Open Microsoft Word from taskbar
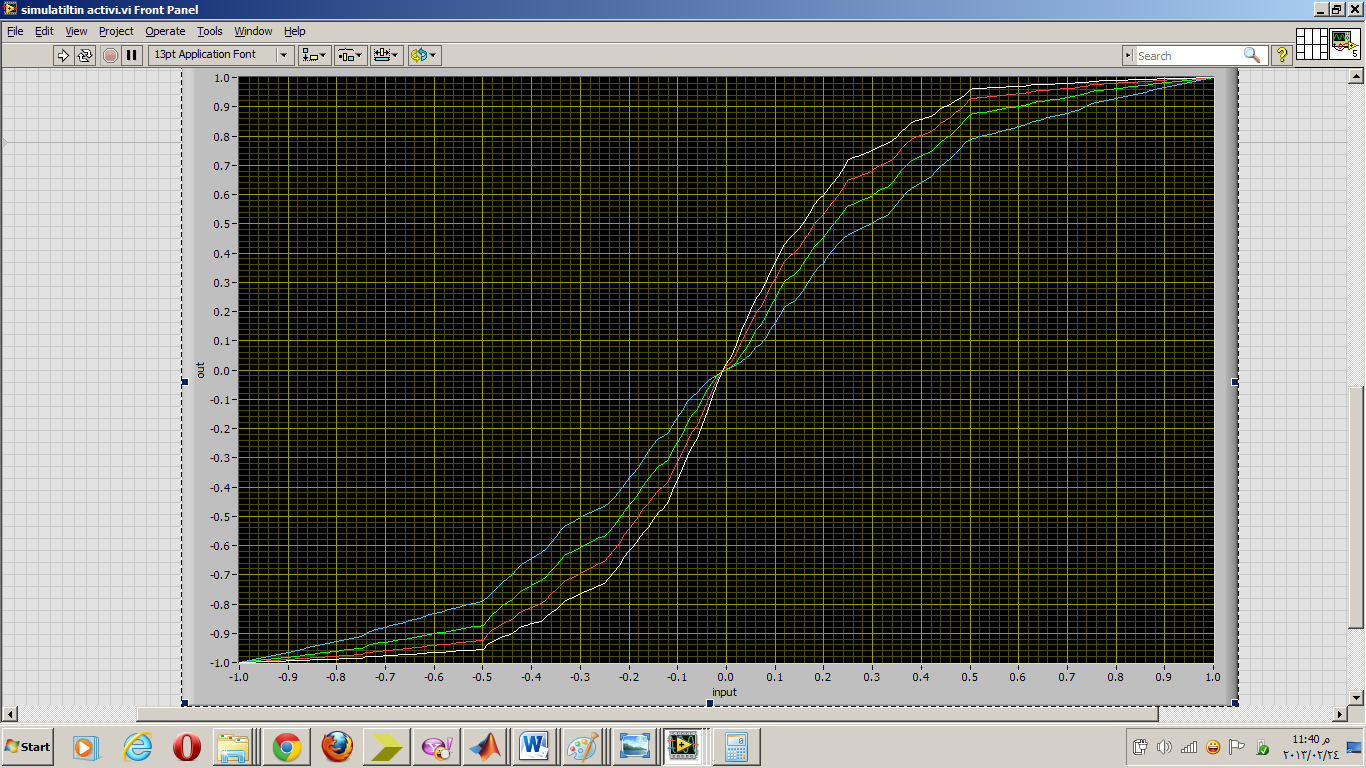The width and height of the screenshot is (1366, 768). [535, 747]
